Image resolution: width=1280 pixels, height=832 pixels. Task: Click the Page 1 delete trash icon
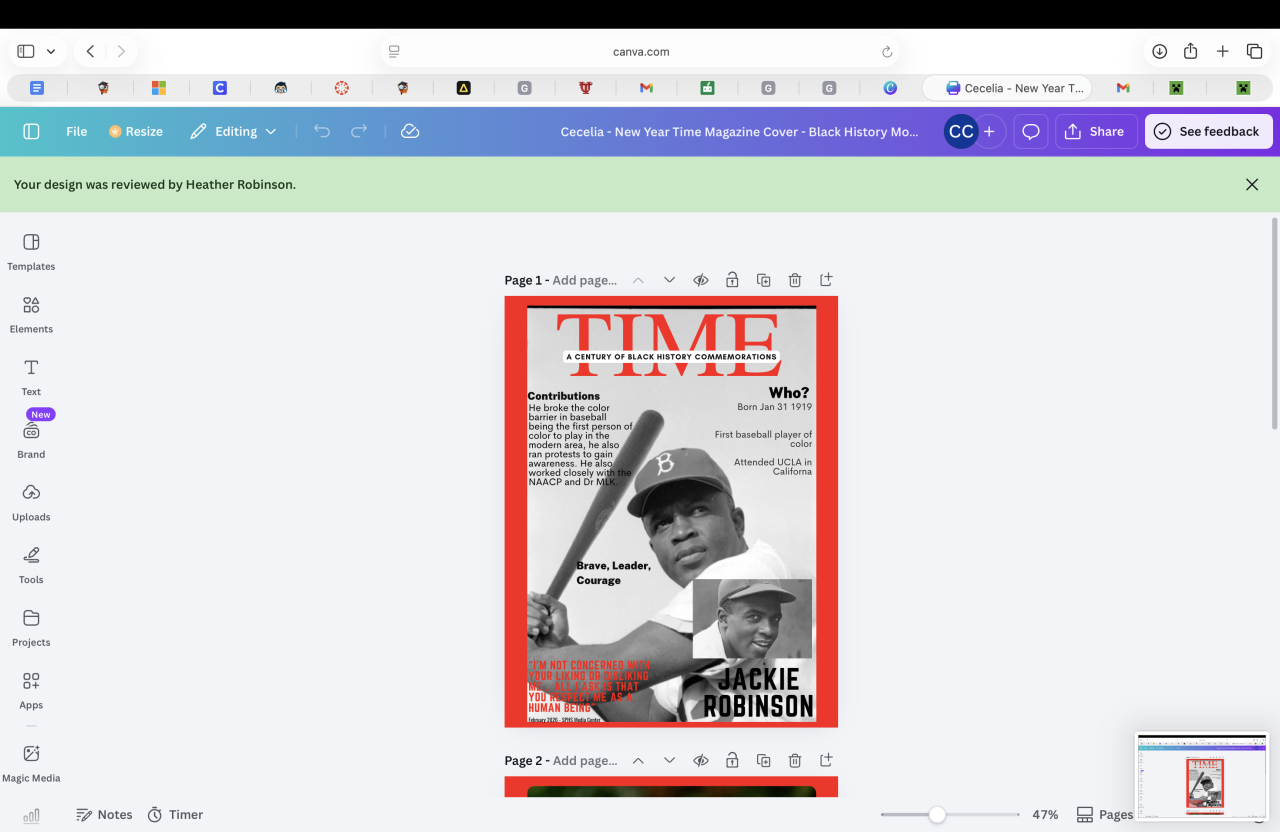(x=794, y=281)
